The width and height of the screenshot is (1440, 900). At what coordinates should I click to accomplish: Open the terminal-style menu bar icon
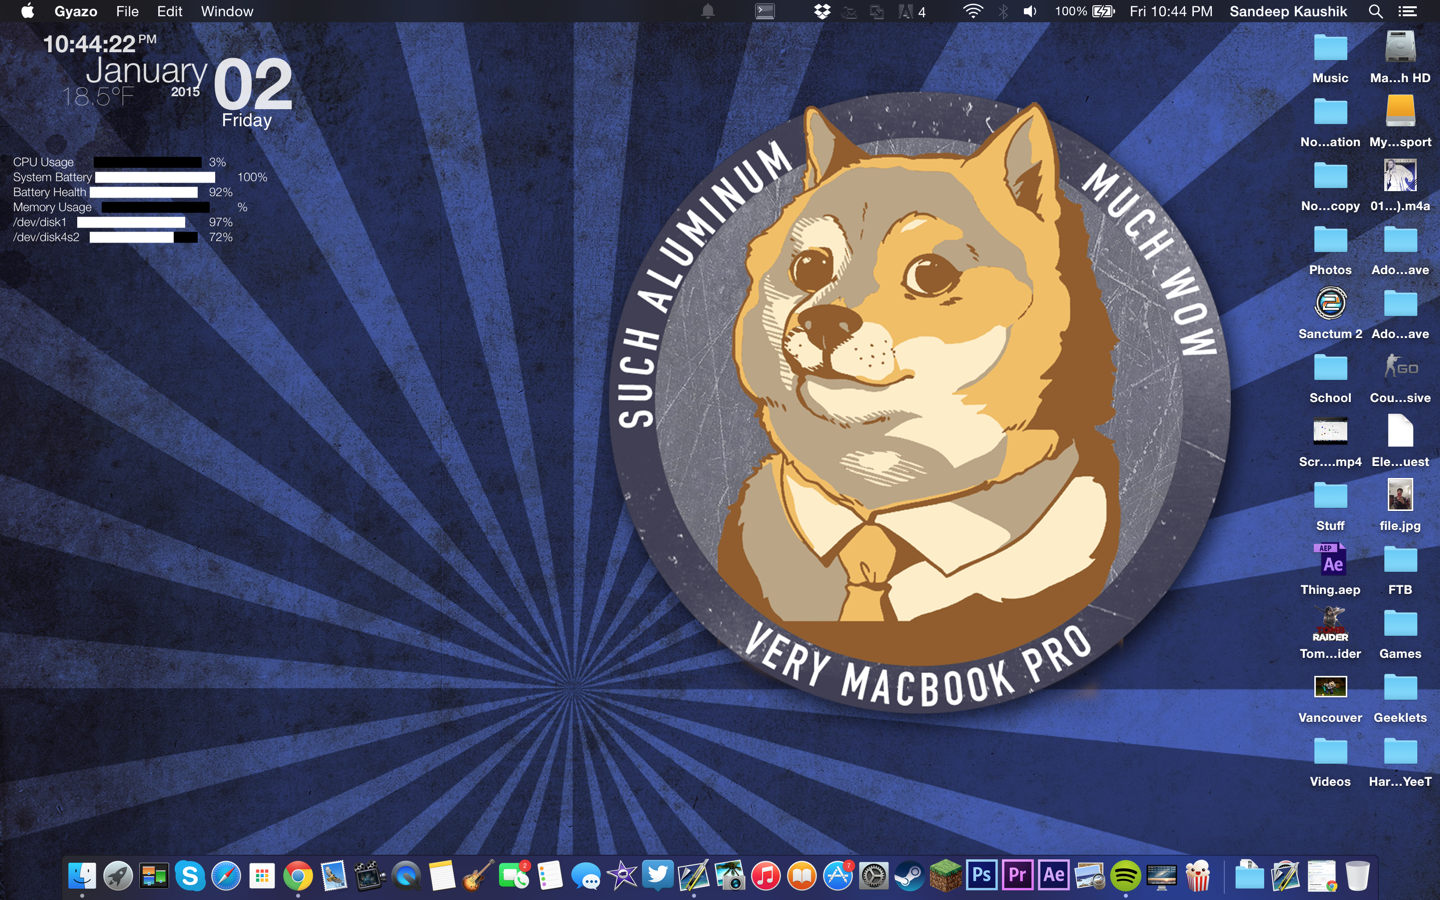pyautogui.click(x=765, y=11)
